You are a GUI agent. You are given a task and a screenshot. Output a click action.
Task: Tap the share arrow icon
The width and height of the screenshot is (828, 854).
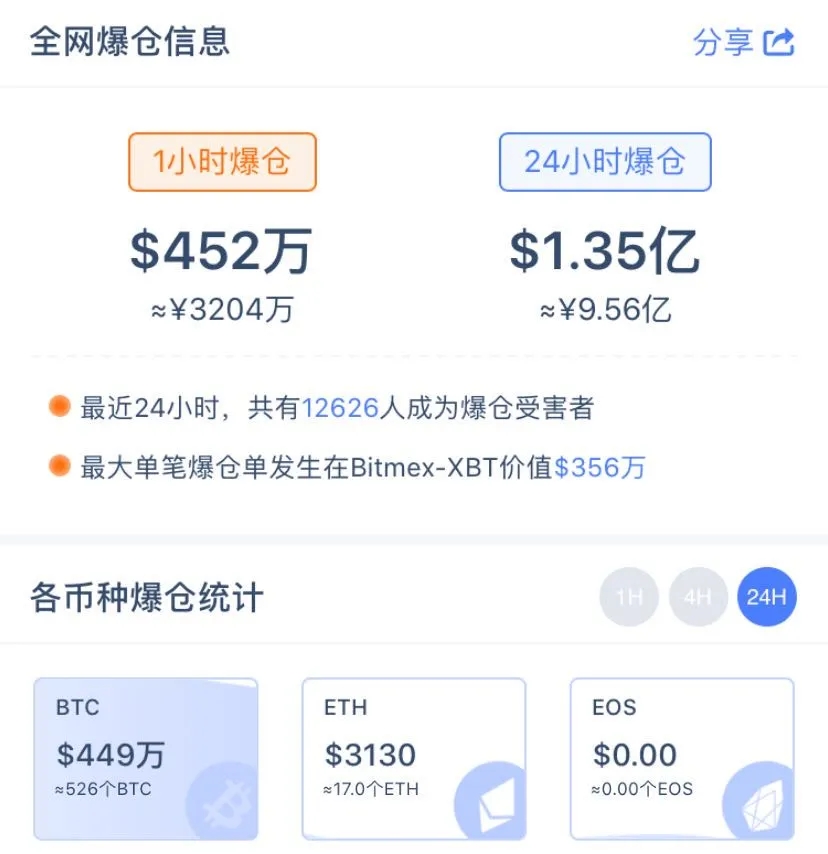[x=779, y=42]
